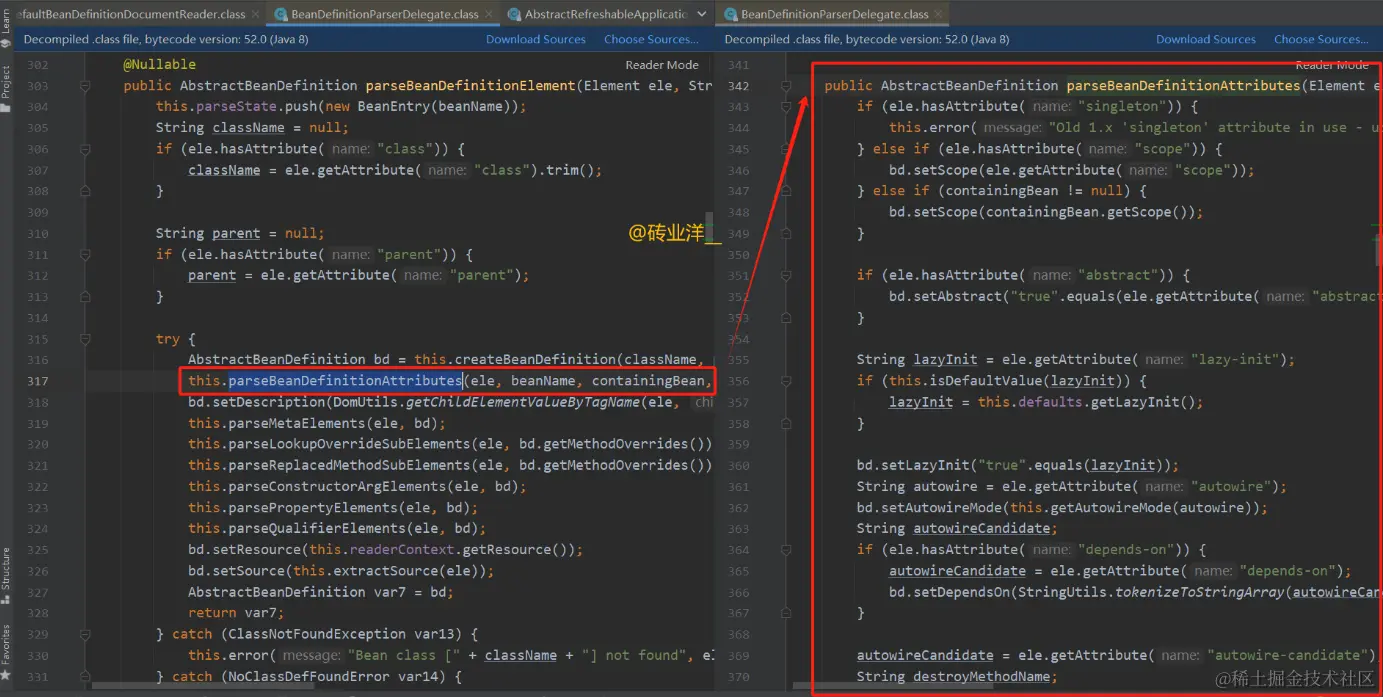
Task: Collapse depends-on if fold at line 364
Action: point(787,550)
